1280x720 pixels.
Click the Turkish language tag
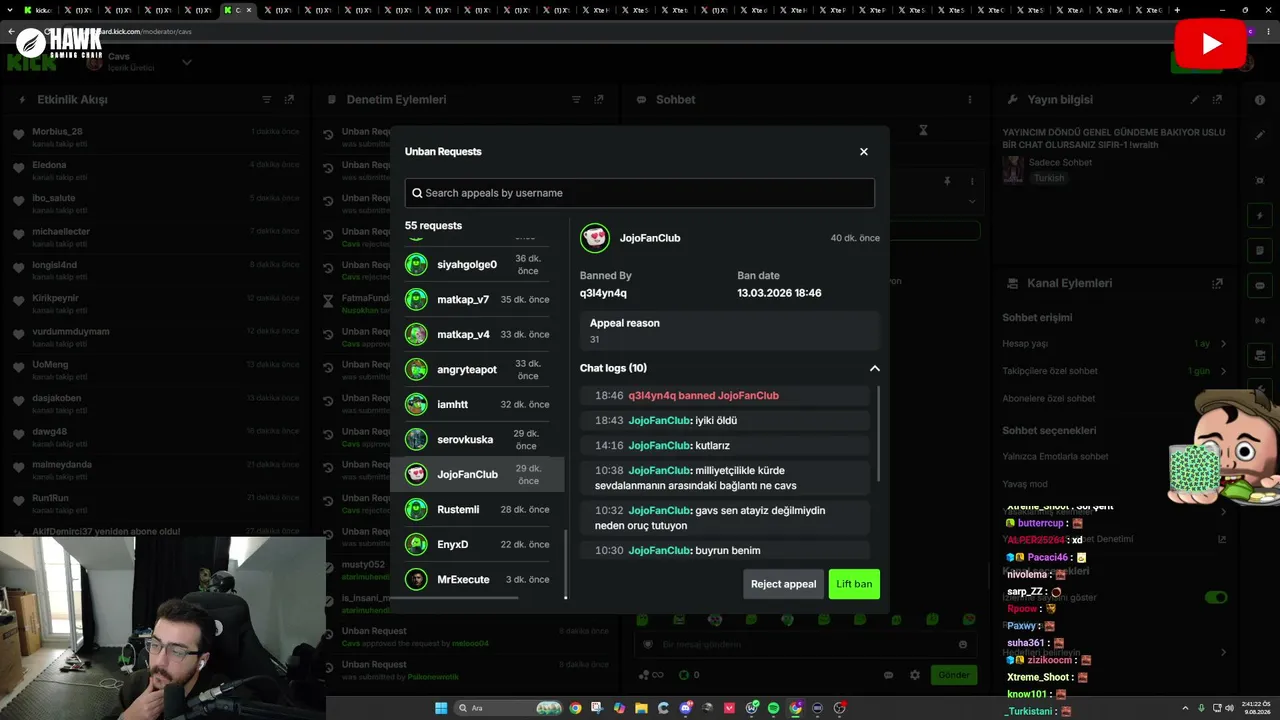coord(1049,178)
